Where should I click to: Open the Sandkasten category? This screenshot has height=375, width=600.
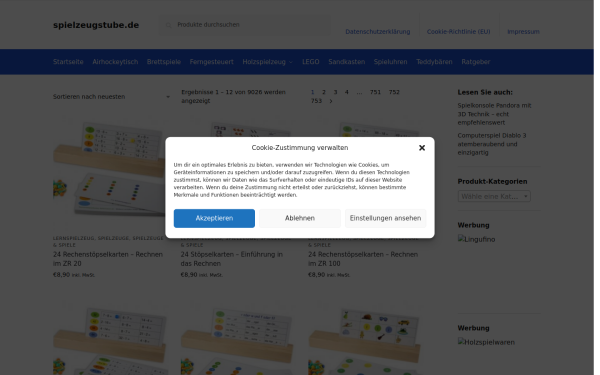[x=347, y=62]
